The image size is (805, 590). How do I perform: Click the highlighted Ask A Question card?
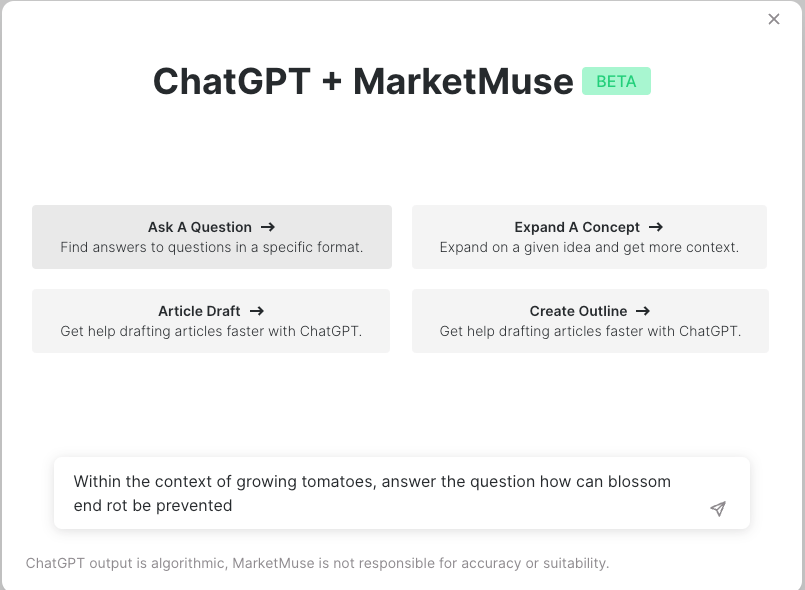pos(211,237)
